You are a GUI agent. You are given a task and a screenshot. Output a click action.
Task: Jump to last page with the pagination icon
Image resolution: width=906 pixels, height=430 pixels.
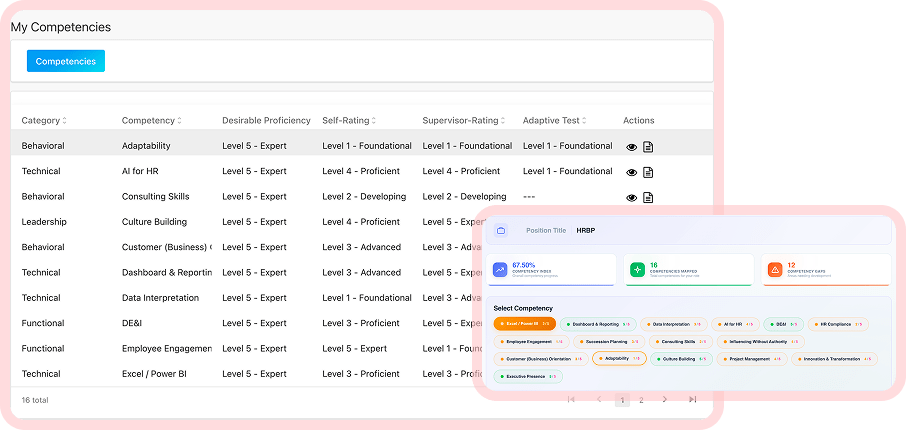tap(692, 399)
